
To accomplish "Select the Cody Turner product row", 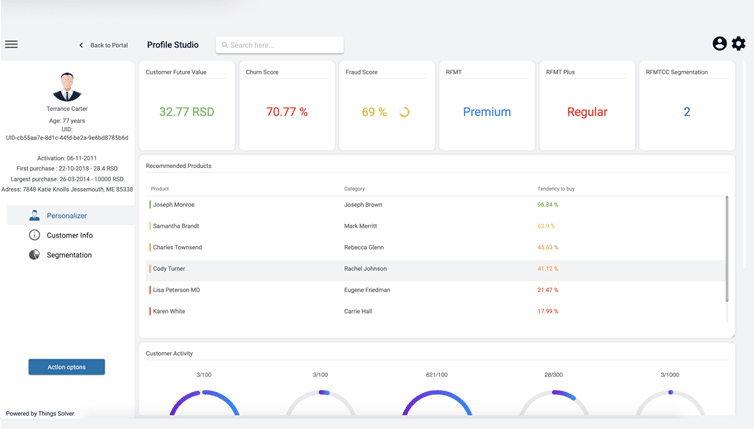I will (436, 269).
